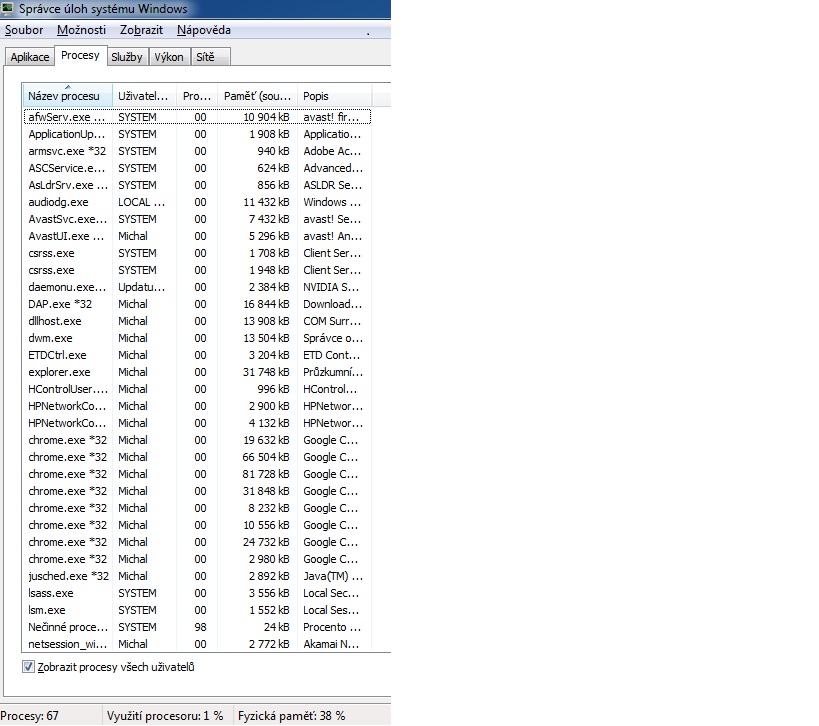The image size is (819, 726).
Task: Click the Updatu... user cell
Action: [141, 287]
